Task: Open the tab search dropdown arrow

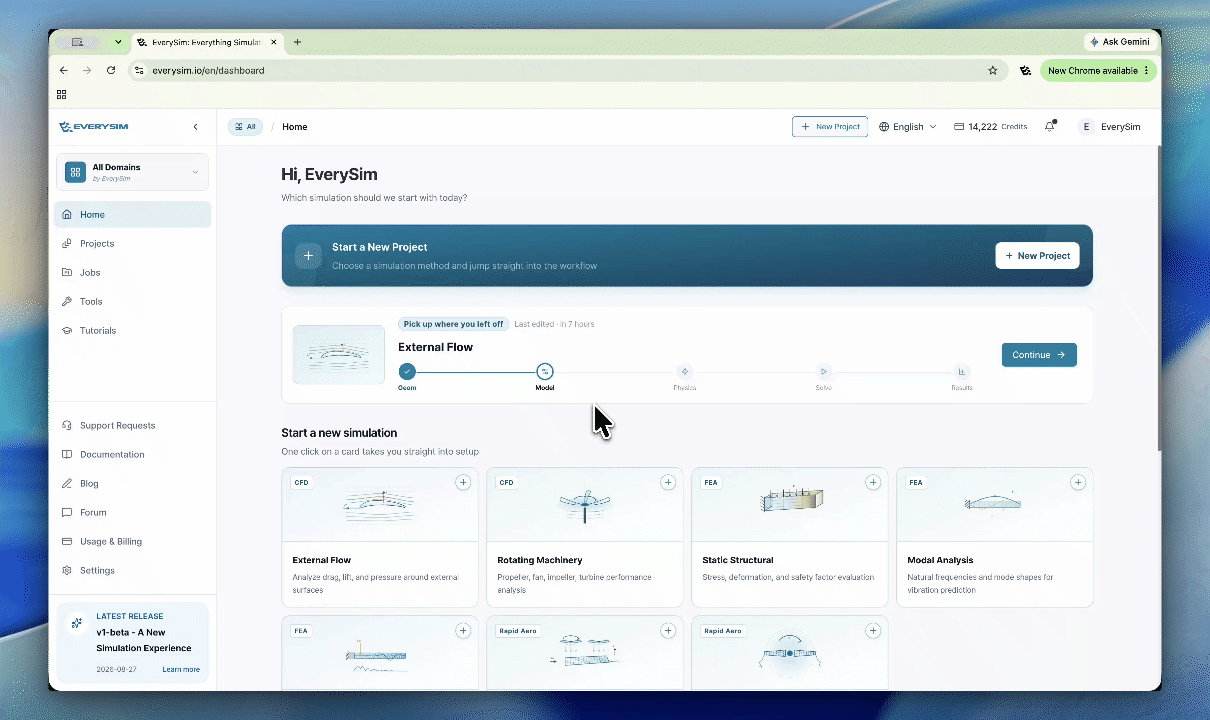Action: [x=118, y=42]
